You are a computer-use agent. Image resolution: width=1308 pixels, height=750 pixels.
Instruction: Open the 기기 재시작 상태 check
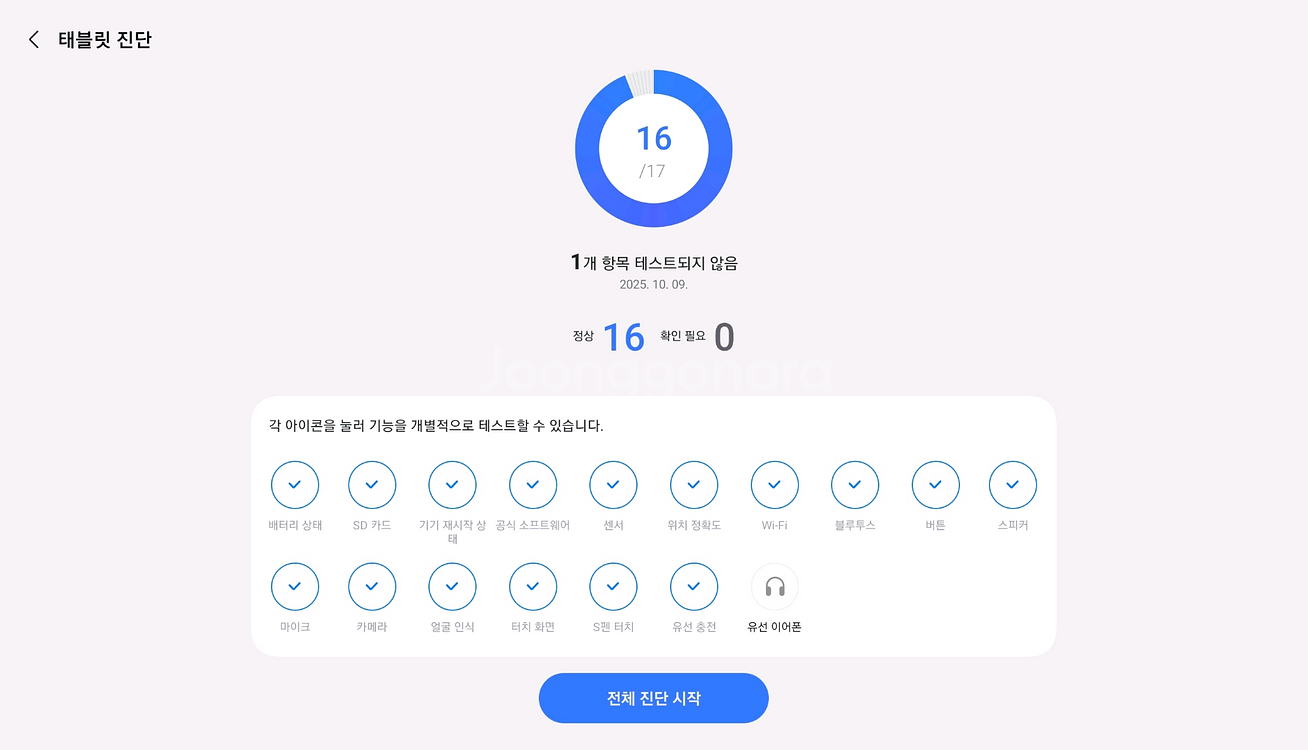tap(452, 485)
